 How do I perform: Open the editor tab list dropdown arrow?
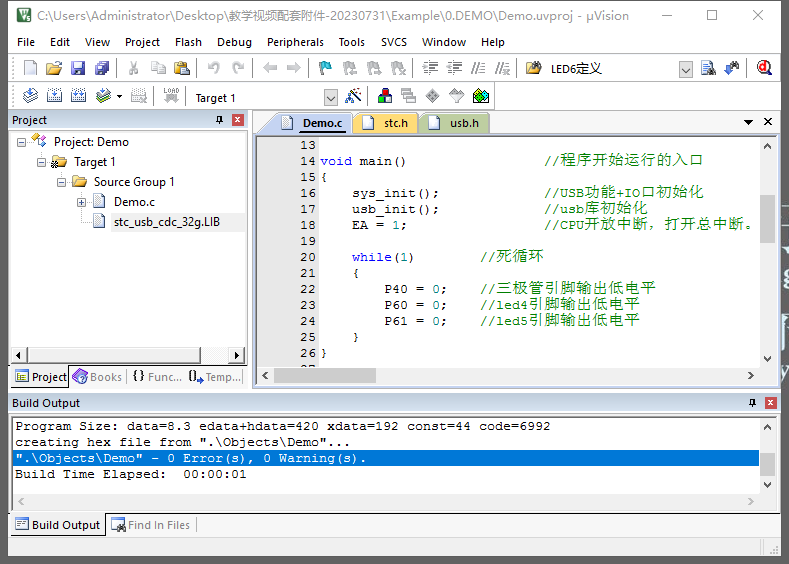tap(748, 122)
